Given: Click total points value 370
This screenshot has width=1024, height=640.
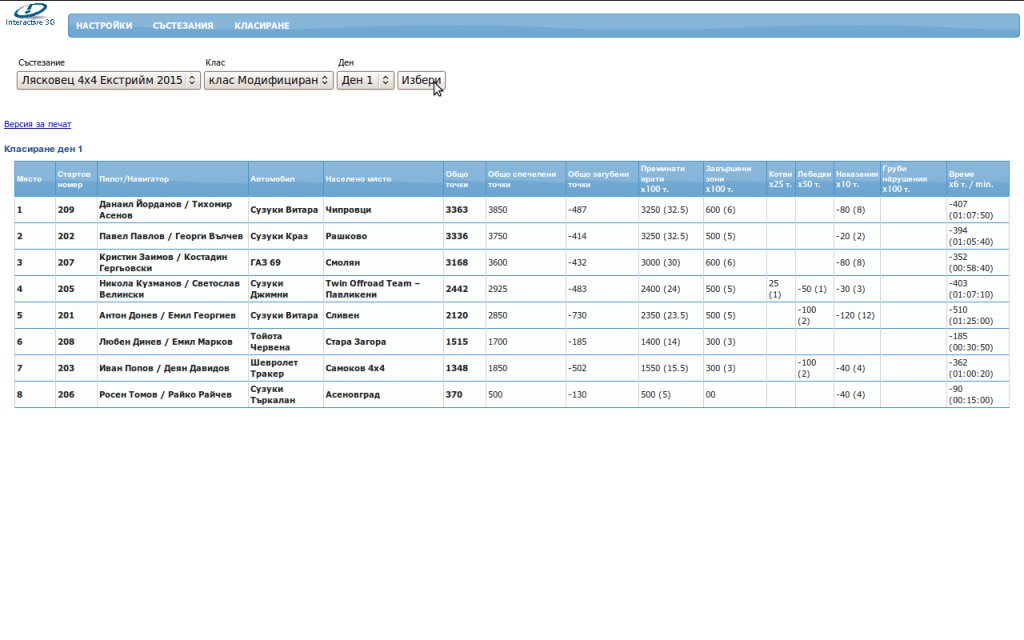Looking at the screenshot, I should click(454, 394).
